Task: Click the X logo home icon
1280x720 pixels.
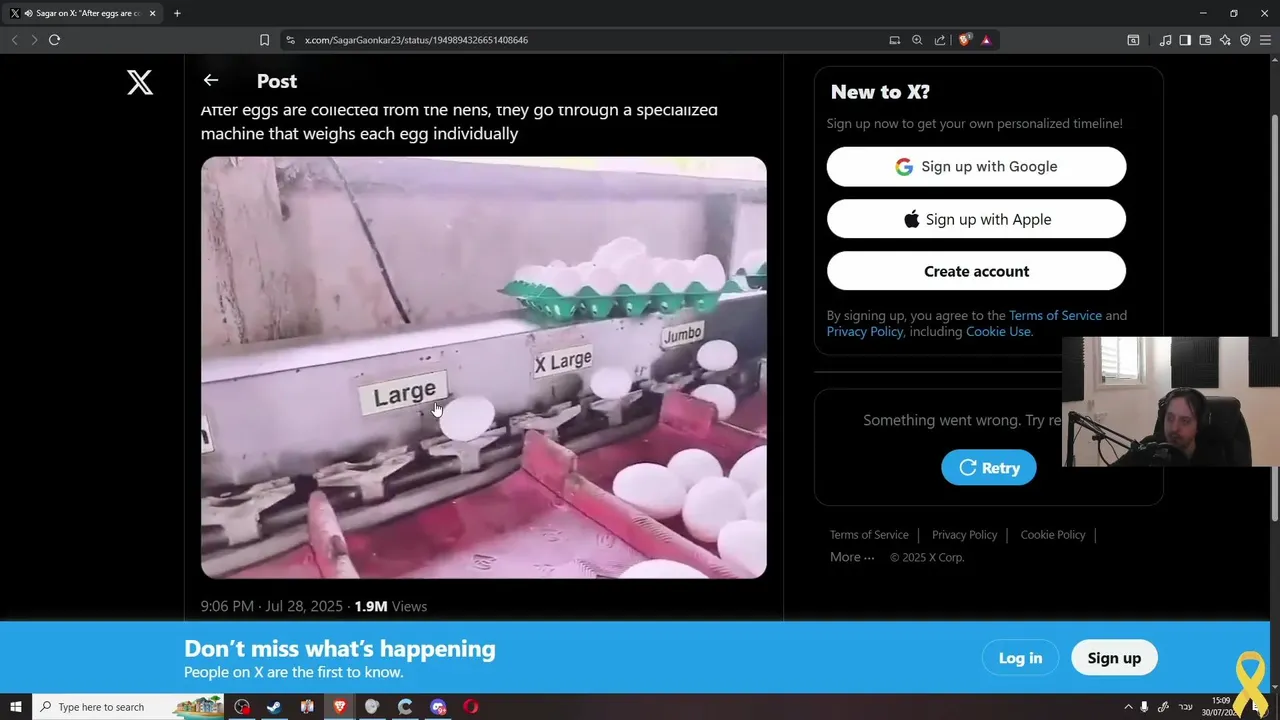Action: (140, 82)
